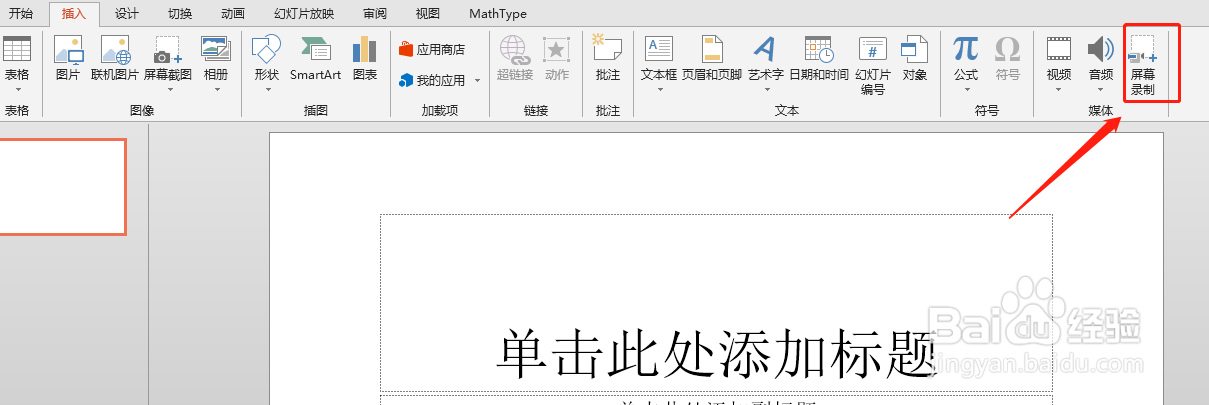This screenshot has height=405, width=1209.
Task: Click the 超链接 hyperlink icon
Action: [514, 52]
